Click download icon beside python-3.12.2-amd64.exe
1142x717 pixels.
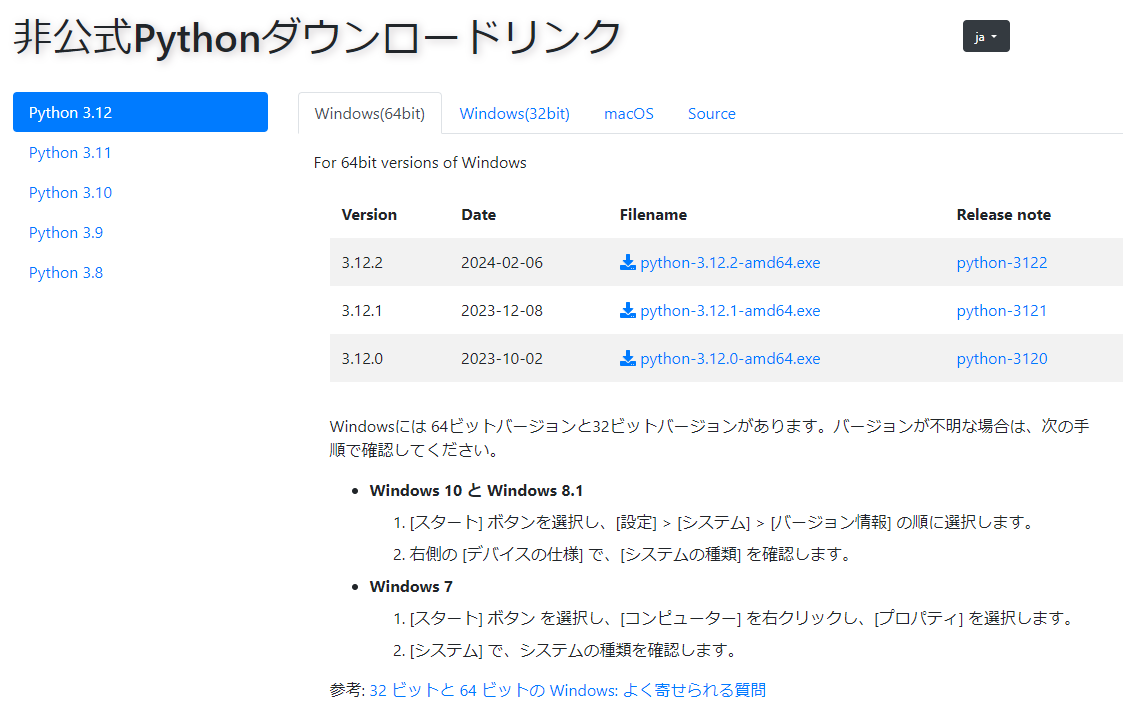(628, 263)
